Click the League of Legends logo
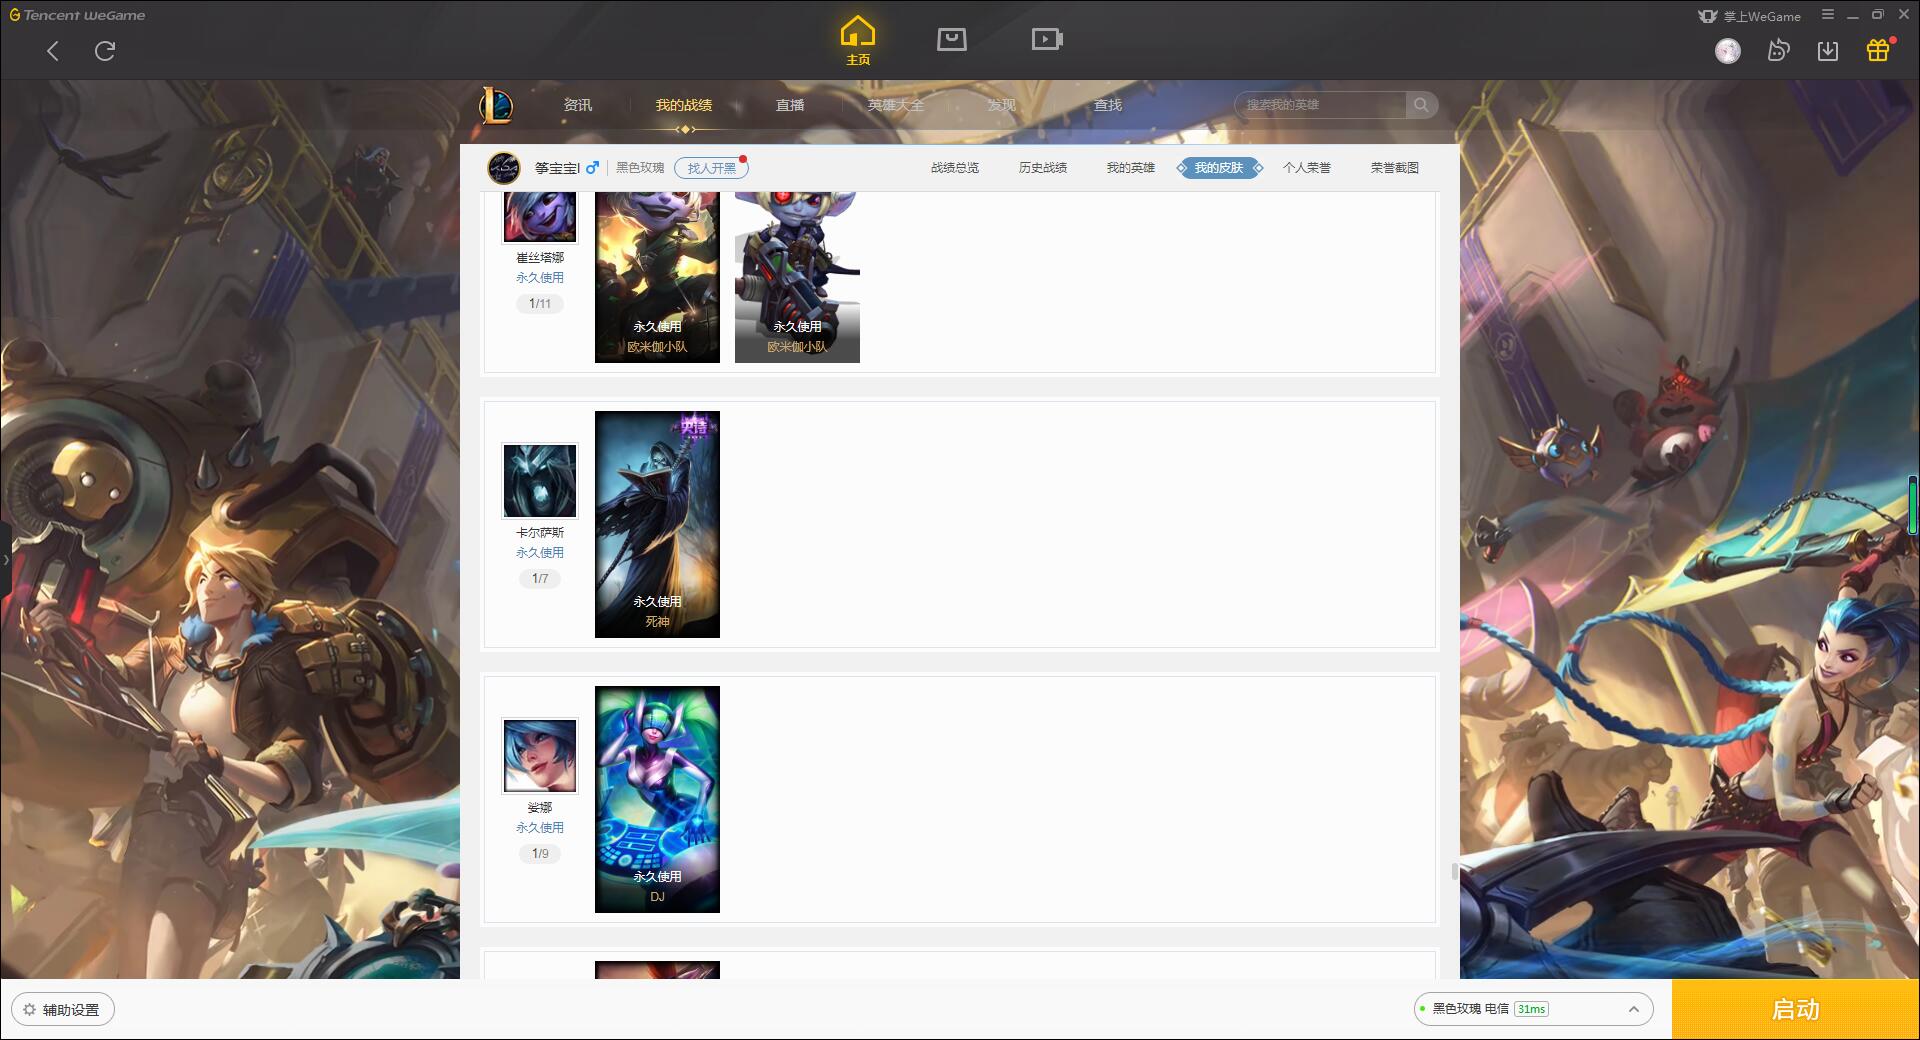Viewport: 1920px width, 1040px height. tap(496, 105)
